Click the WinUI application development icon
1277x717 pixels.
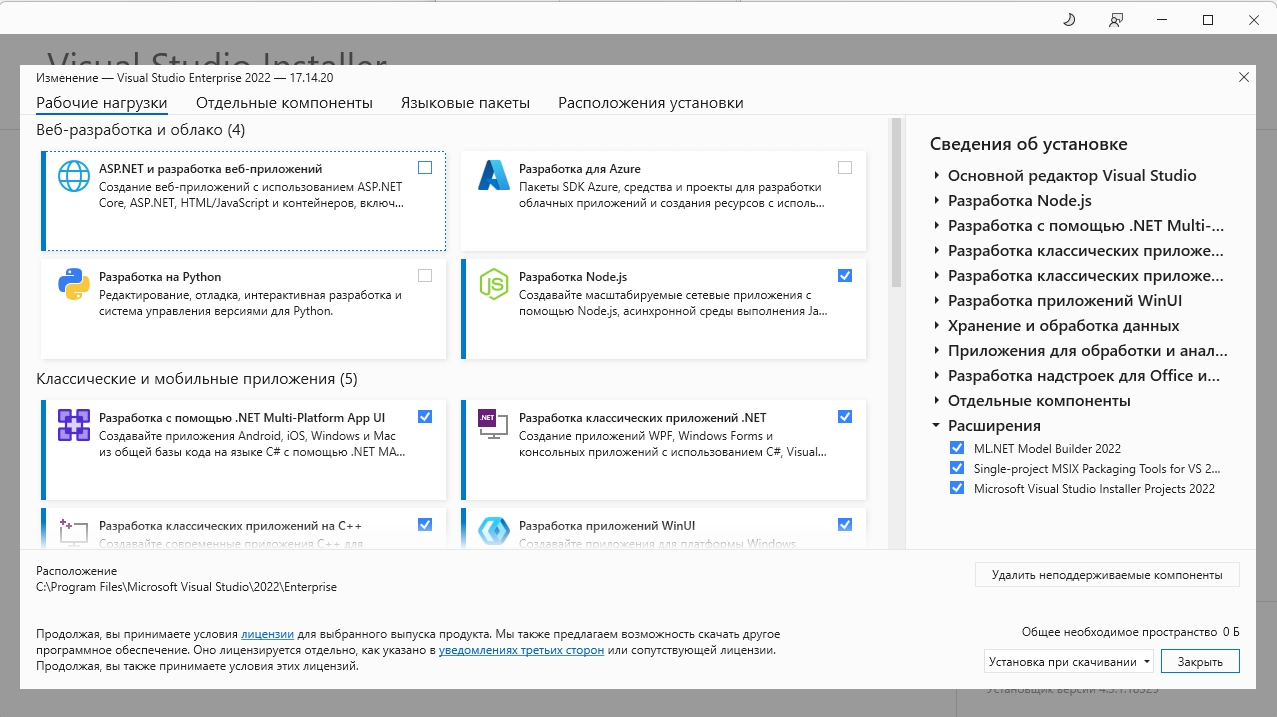tap(494, 532)
